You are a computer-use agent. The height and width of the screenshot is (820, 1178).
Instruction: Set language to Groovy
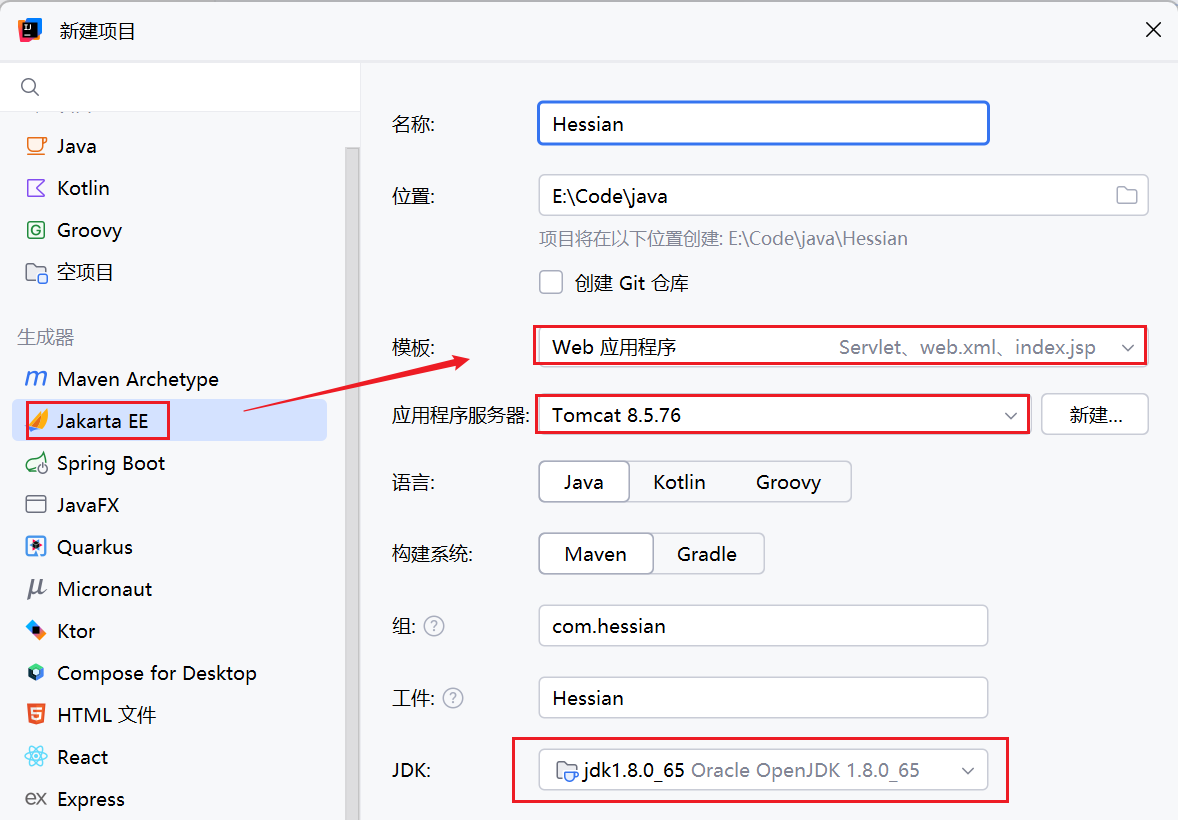coord(788,482)
